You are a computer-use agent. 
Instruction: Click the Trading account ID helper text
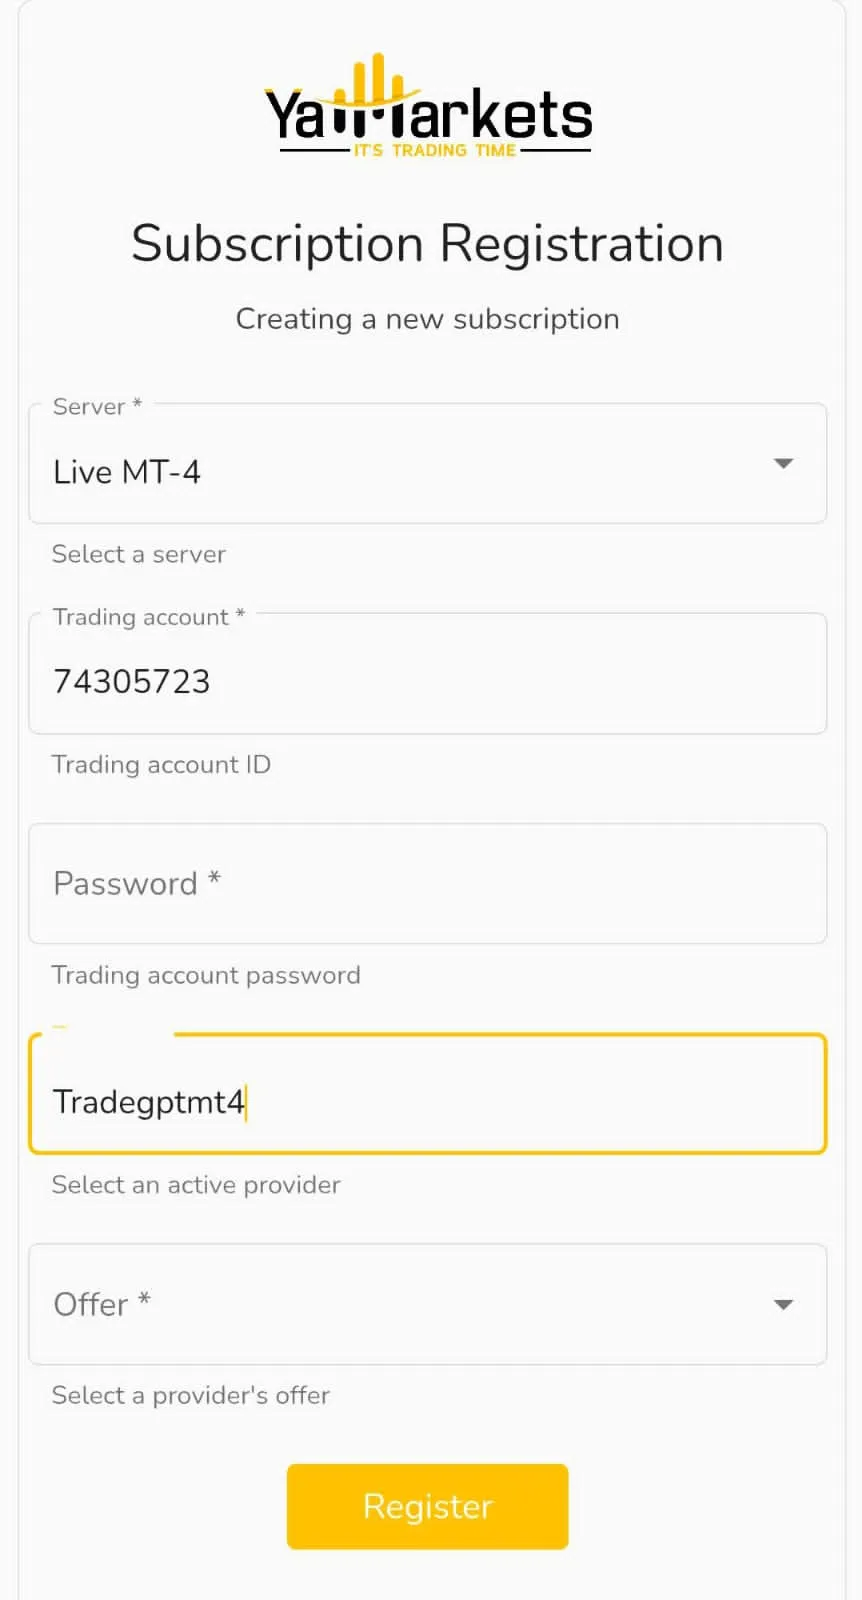coord(161,764)
